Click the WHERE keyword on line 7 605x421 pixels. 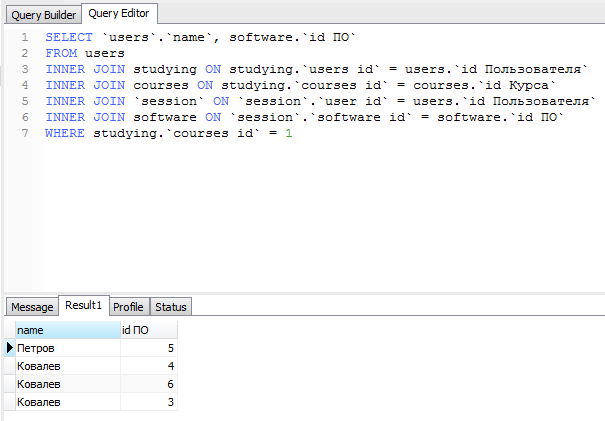tap(65, 133)
